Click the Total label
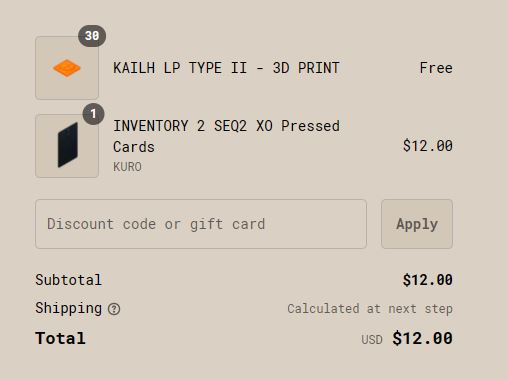 tap(61, 338)
